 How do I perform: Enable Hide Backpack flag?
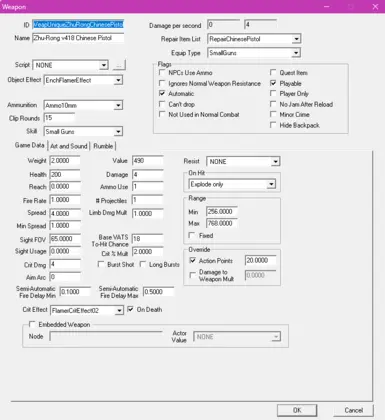[273, 125]
